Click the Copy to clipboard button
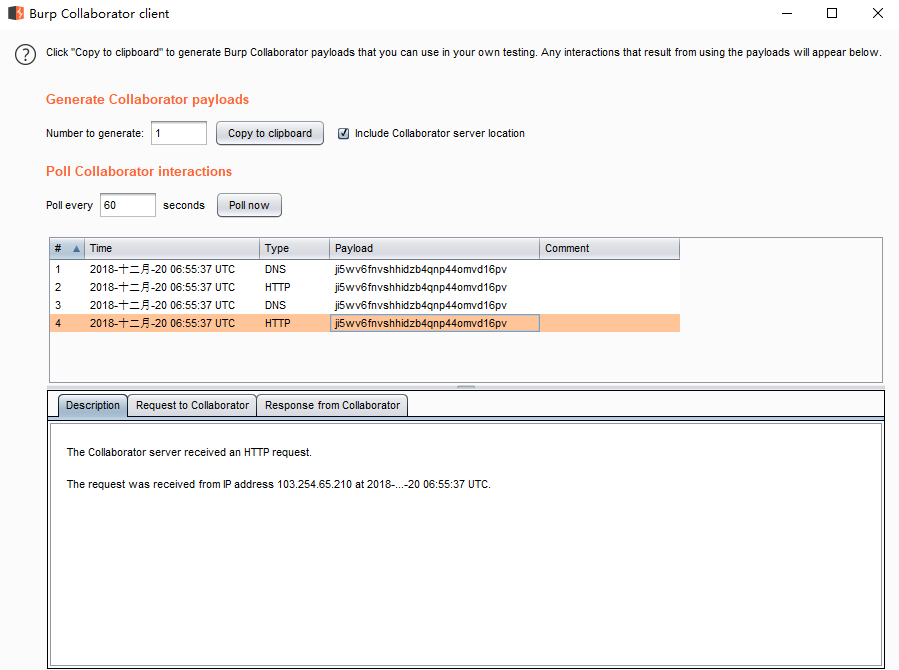The height and width of the screenshot is (670, 899). click(x=269, y=134)
